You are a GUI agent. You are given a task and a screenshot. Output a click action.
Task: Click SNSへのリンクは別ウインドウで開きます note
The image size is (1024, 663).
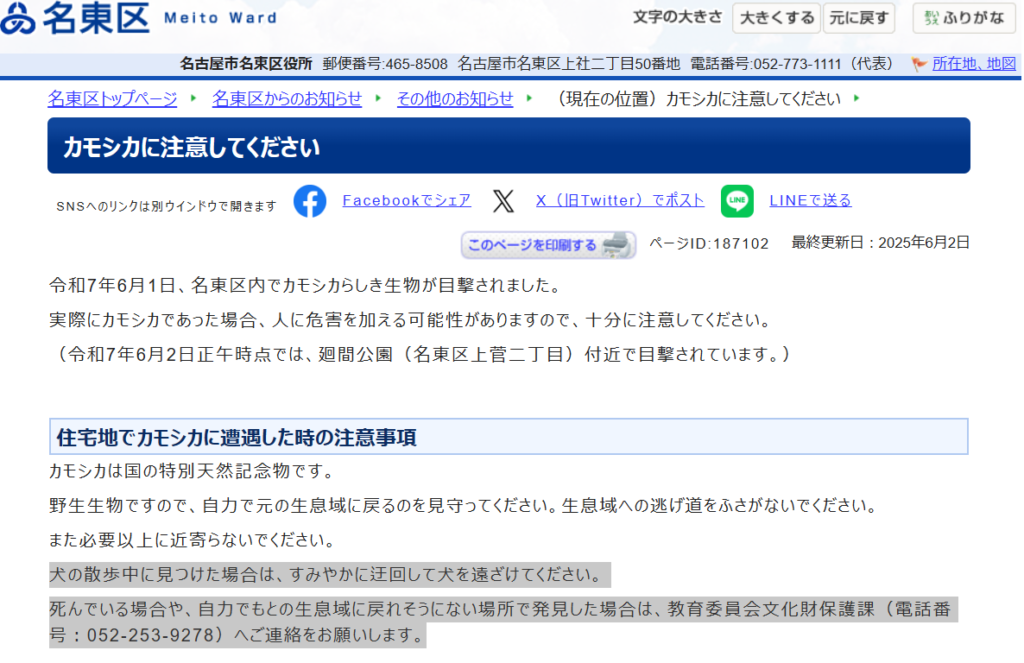[x=167, y=206]
